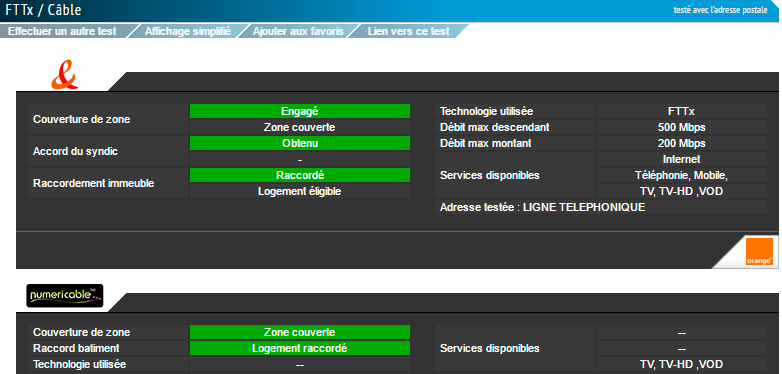Screen dimensions: 782x374
Task: Click 'Accord du syndic' label
Action: pyautogui.click(x=75, y=151)
